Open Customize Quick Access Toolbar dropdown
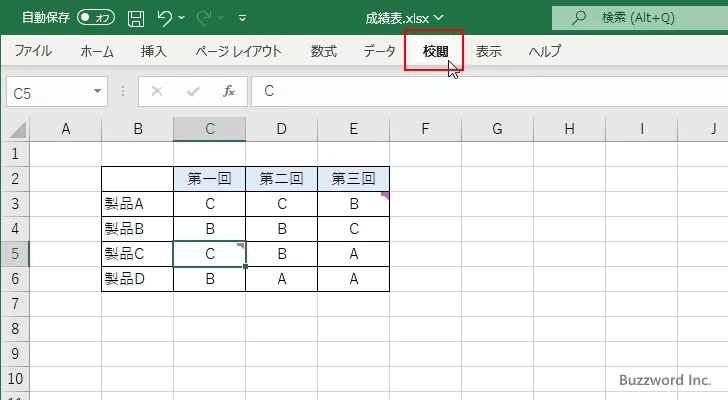Viewport: 728px width, 400px height. pos(242,18)
